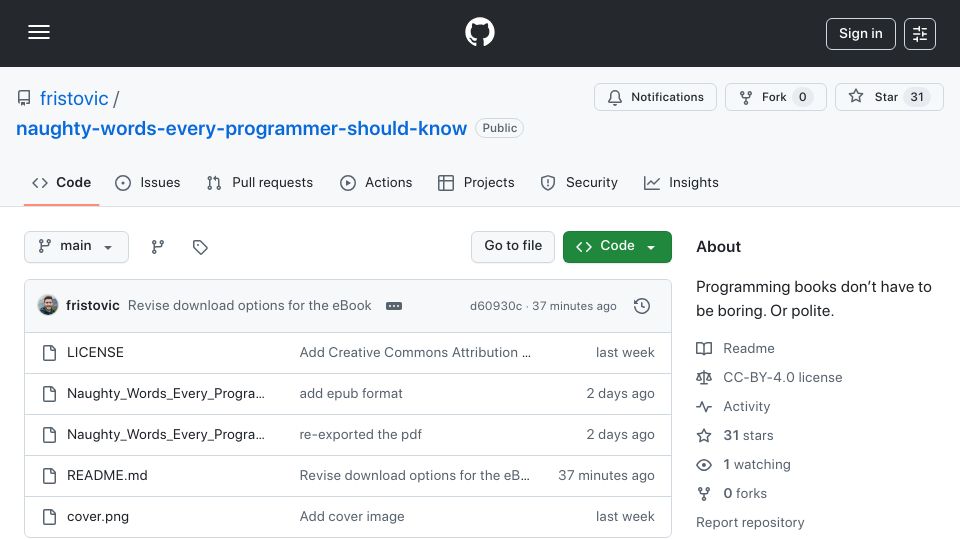Viewport: 960px width, 540px height.
Task: Open the CC-BY-4.0 license link
Action: point(782,377)
